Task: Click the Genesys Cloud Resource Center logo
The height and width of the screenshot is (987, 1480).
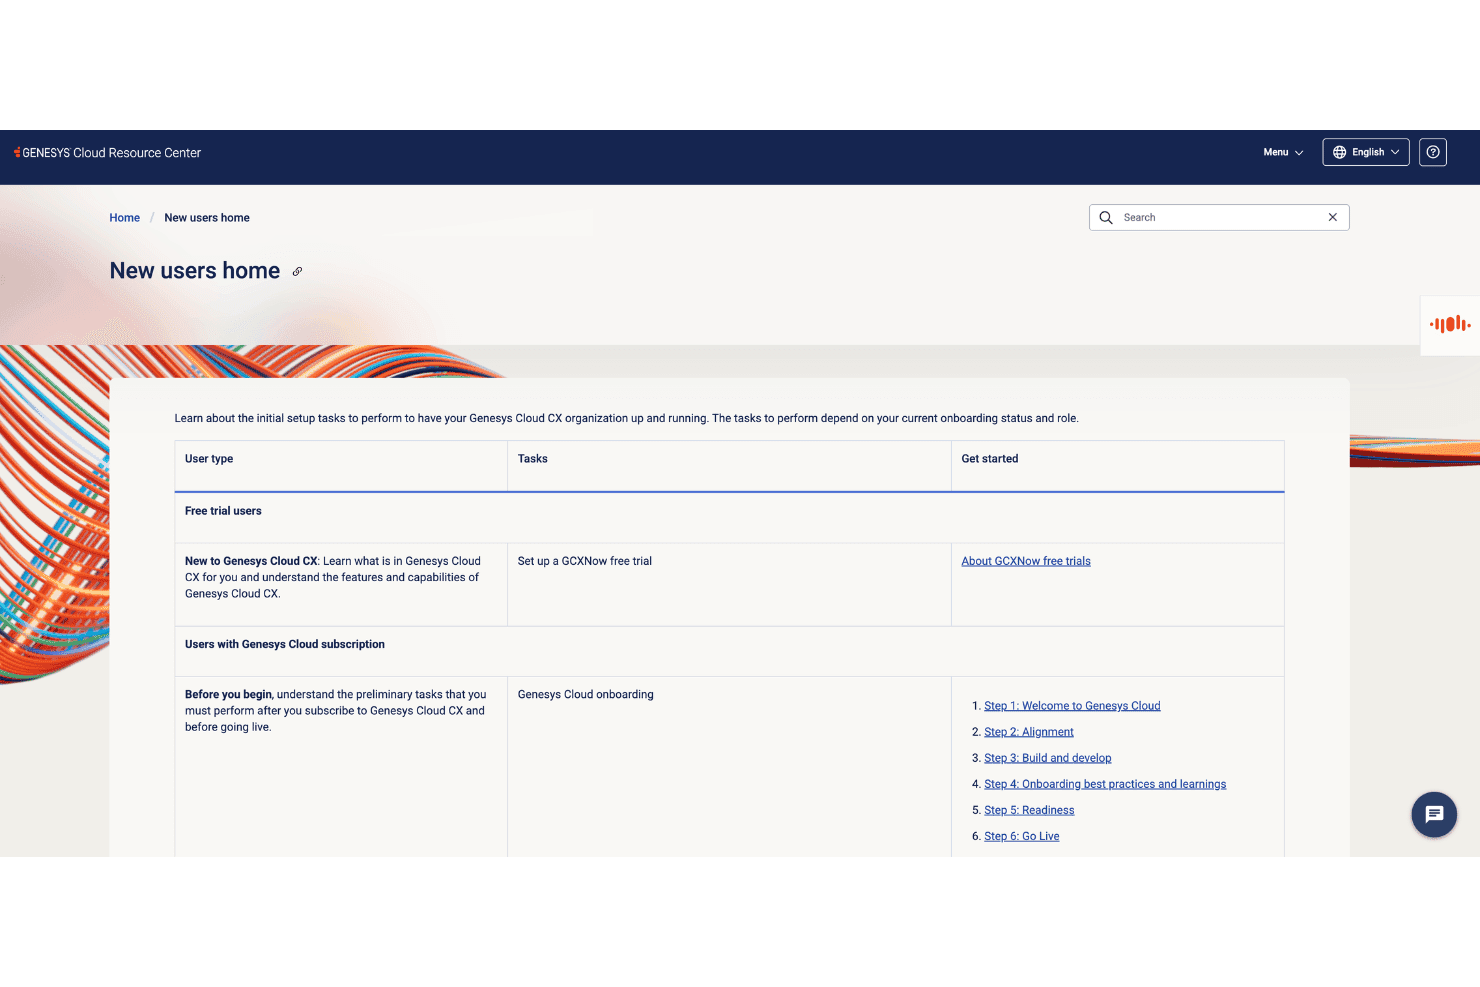Action: [107, 153]
